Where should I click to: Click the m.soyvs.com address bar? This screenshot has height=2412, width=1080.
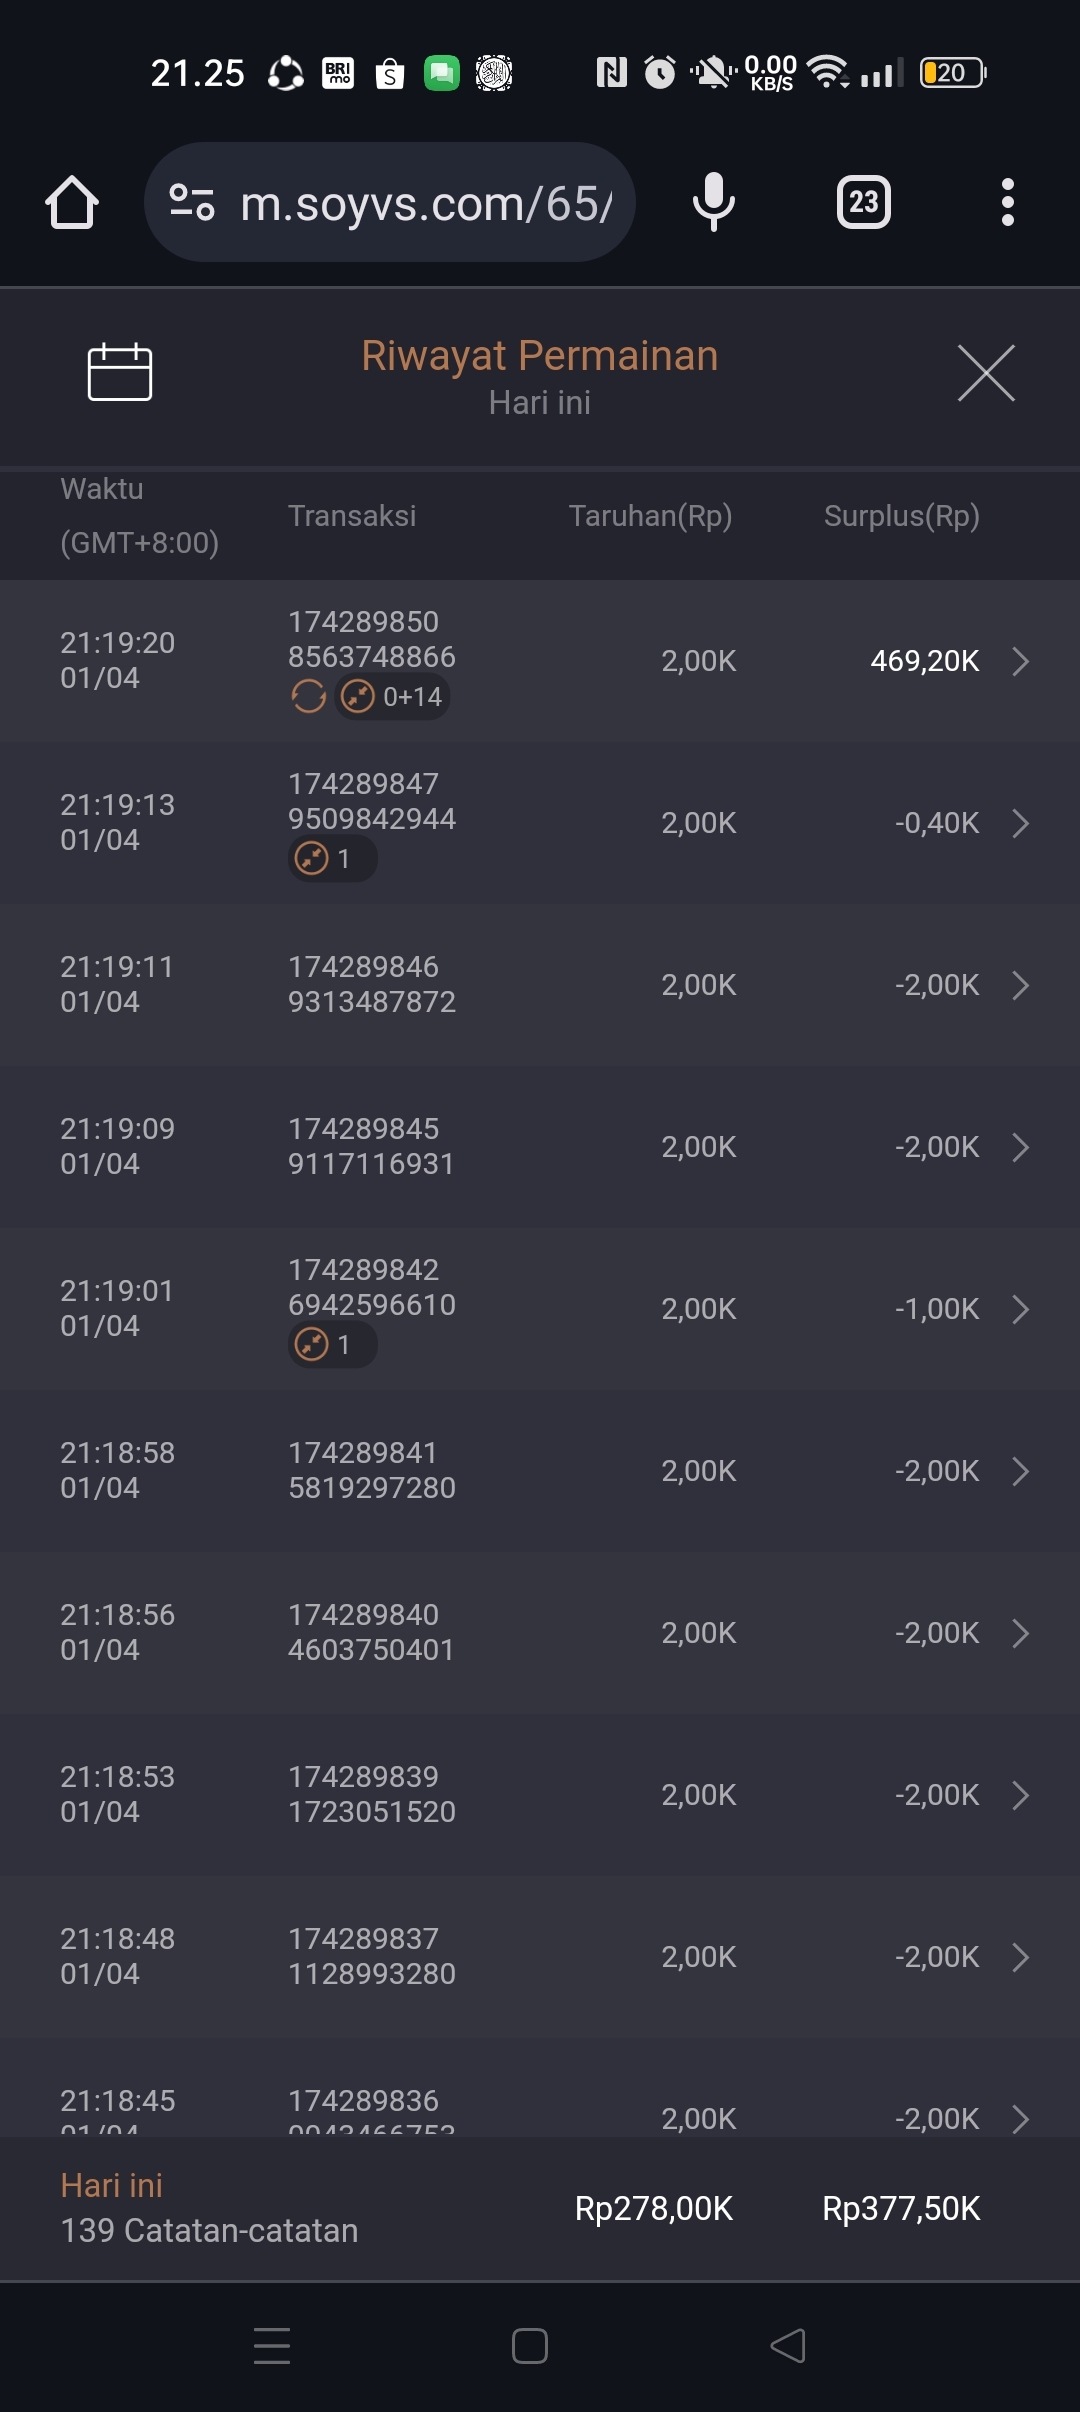pyautogui.click(x=425, y=203)
